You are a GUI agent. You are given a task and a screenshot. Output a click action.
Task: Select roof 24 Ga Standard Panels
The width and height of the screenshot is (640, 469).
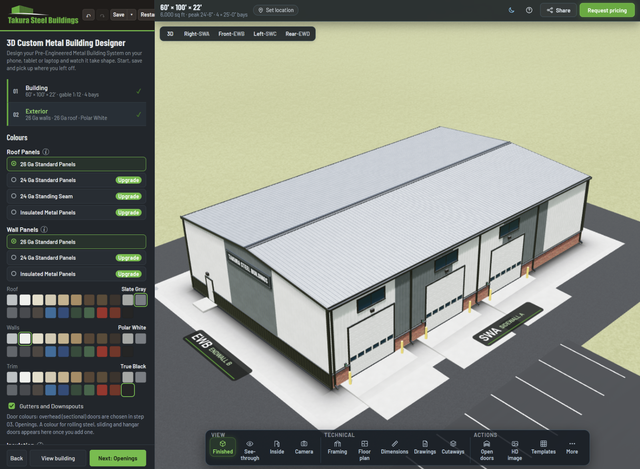point(76,180)
